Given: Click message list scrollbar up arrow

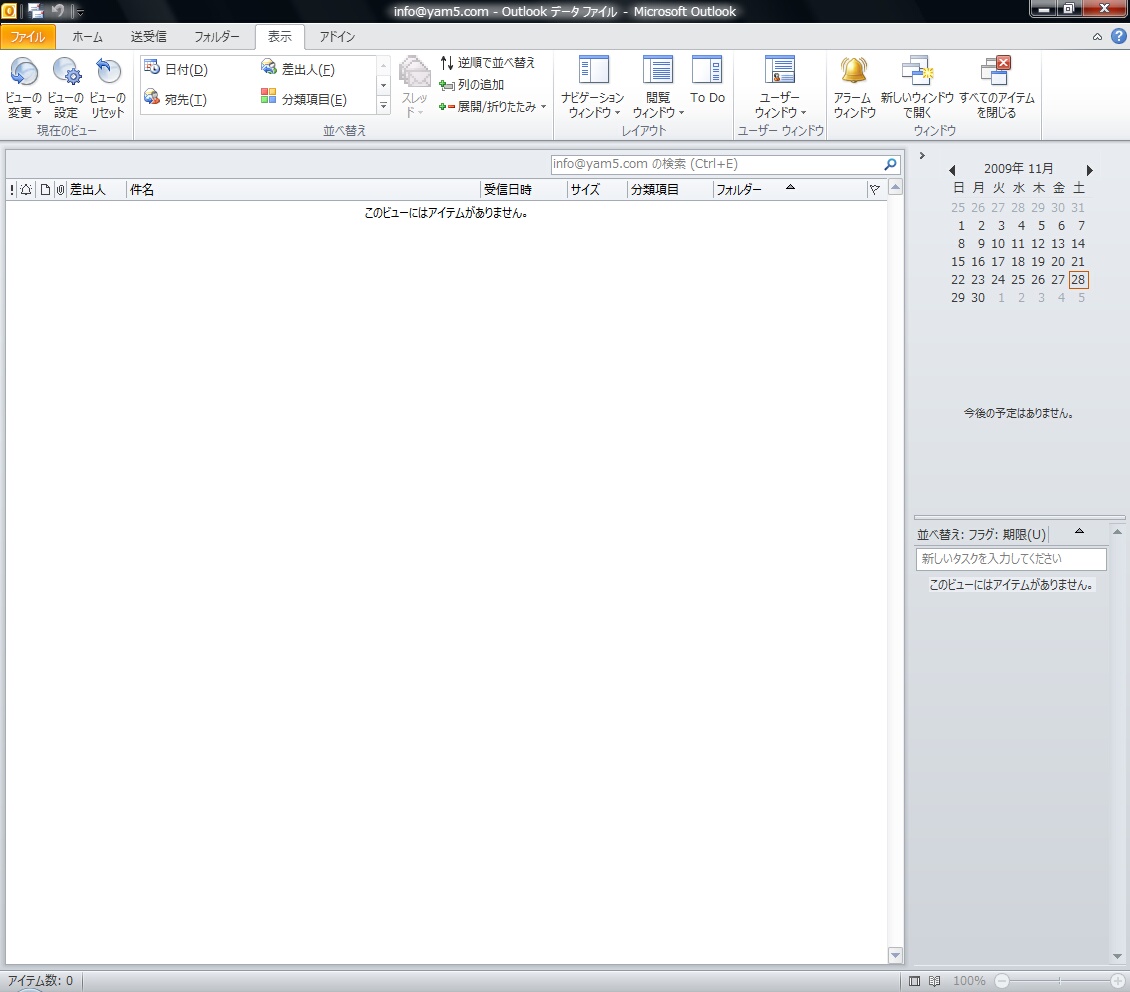Looking at the screenshot, I should [x=895, y=187].
